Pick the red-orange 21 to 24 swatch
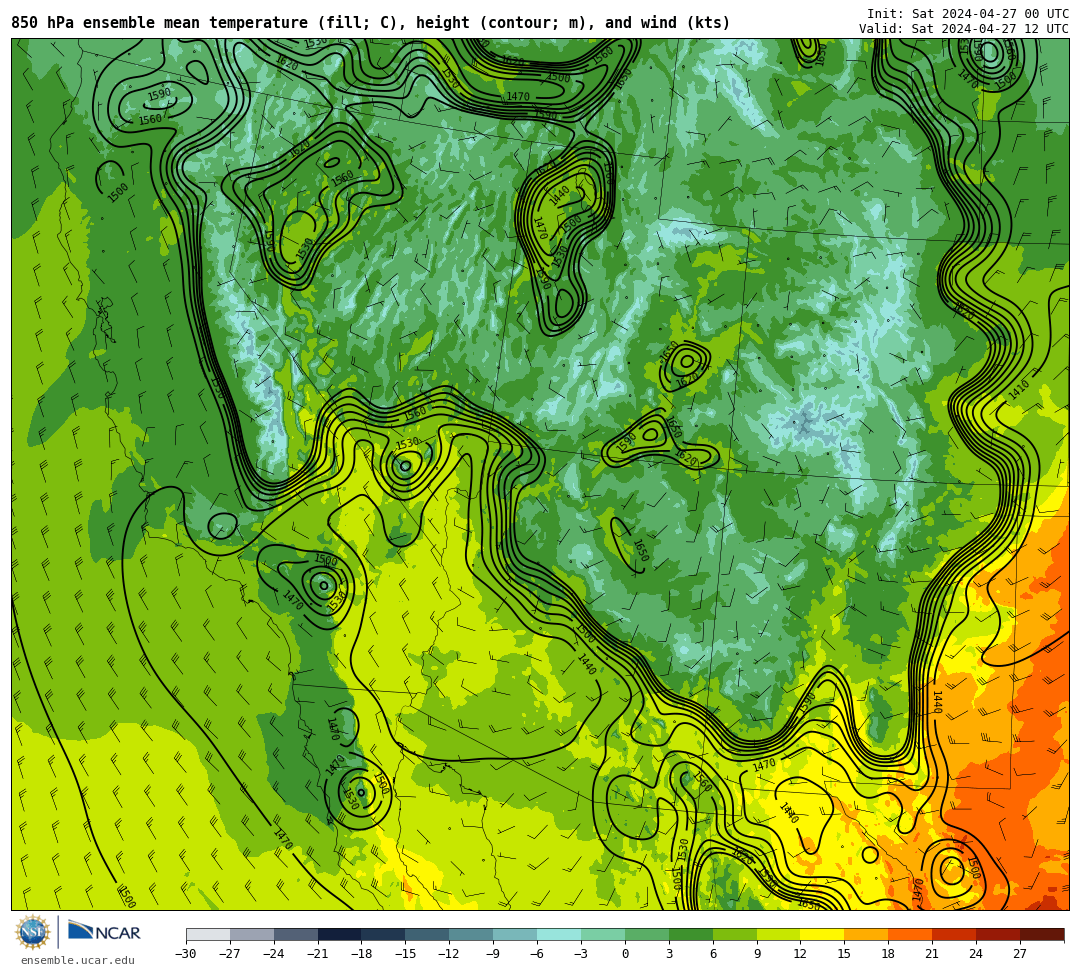Screen dimensions: 1080x973 [955, 934]
